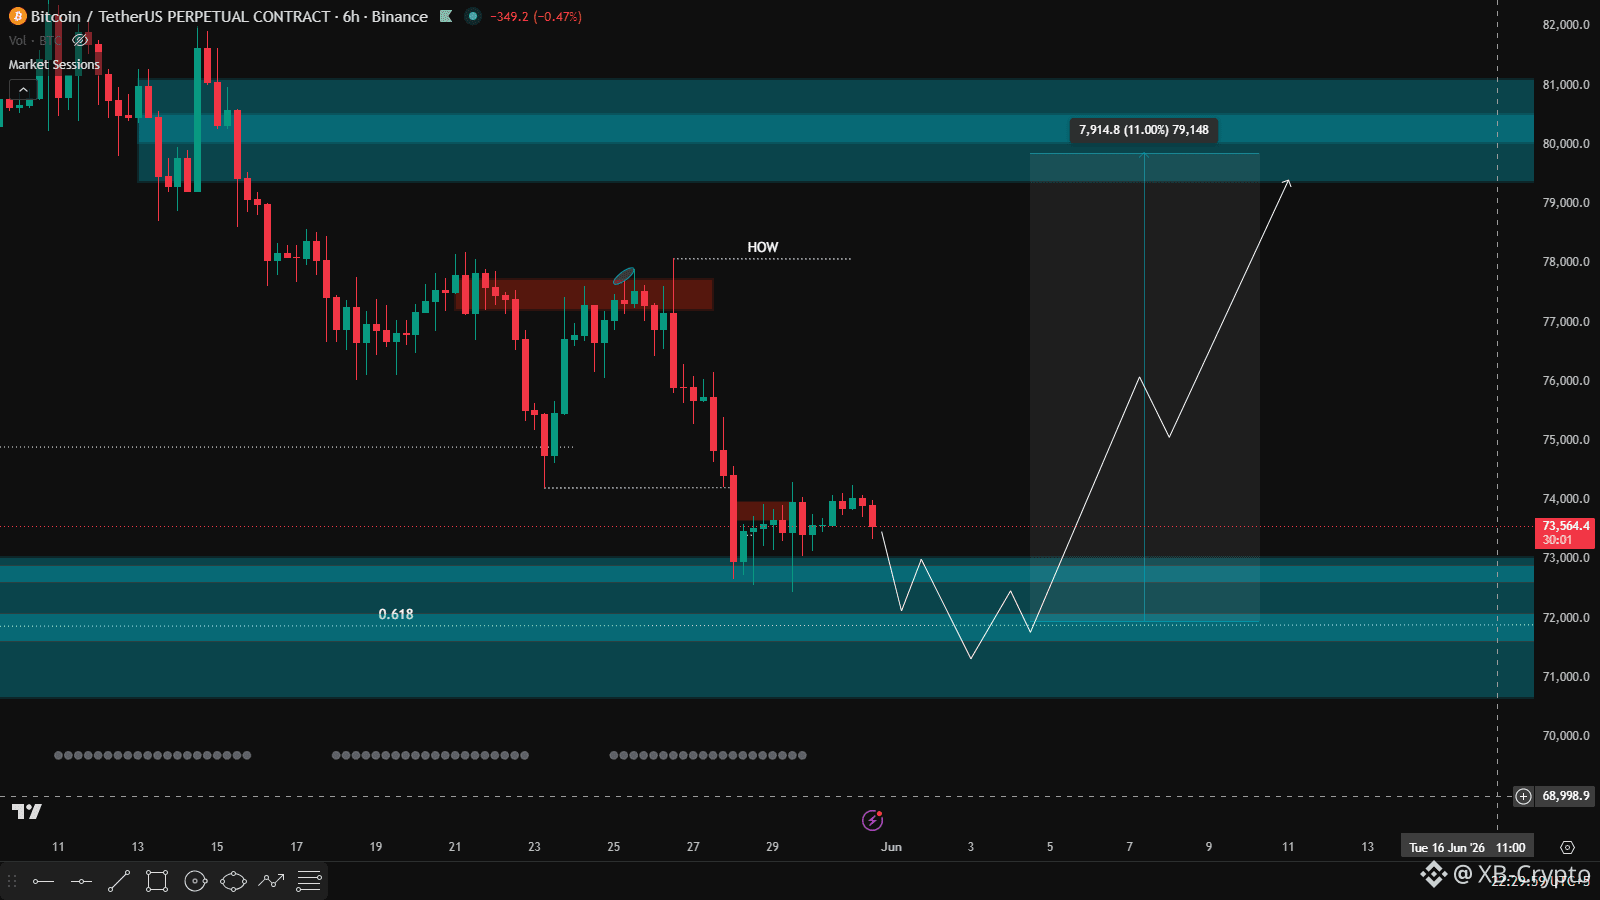
Task: Click the 82,000.0 price axis label
Action: (x=1566, y=25)
